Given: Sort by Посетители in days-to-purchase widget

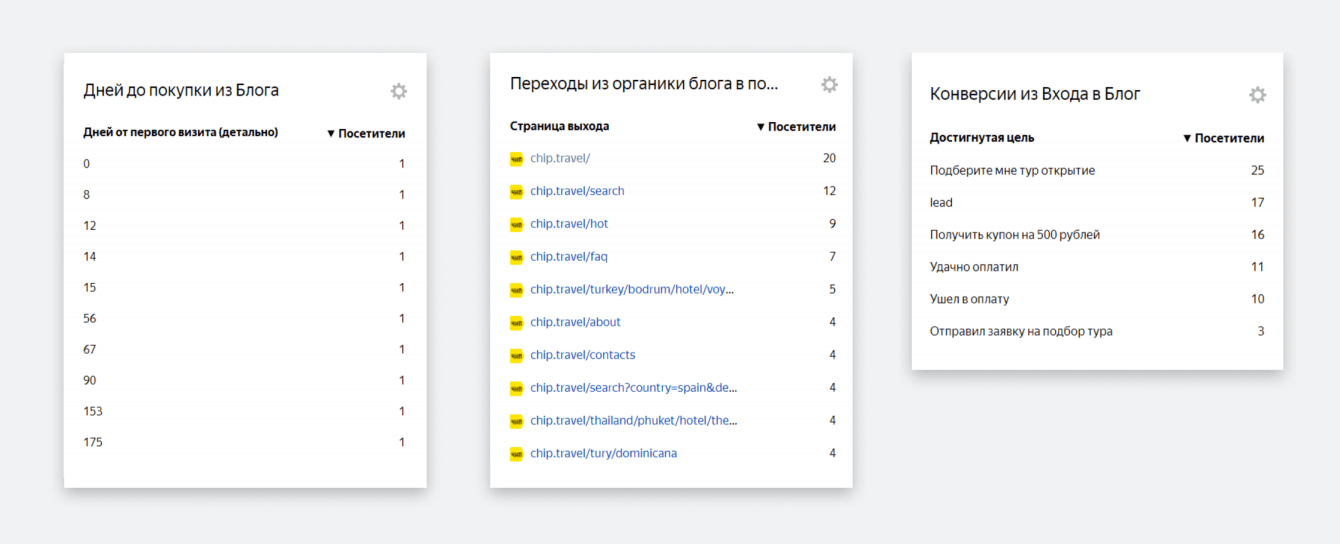Looking at the screenshot, I should tap(366, 133).
